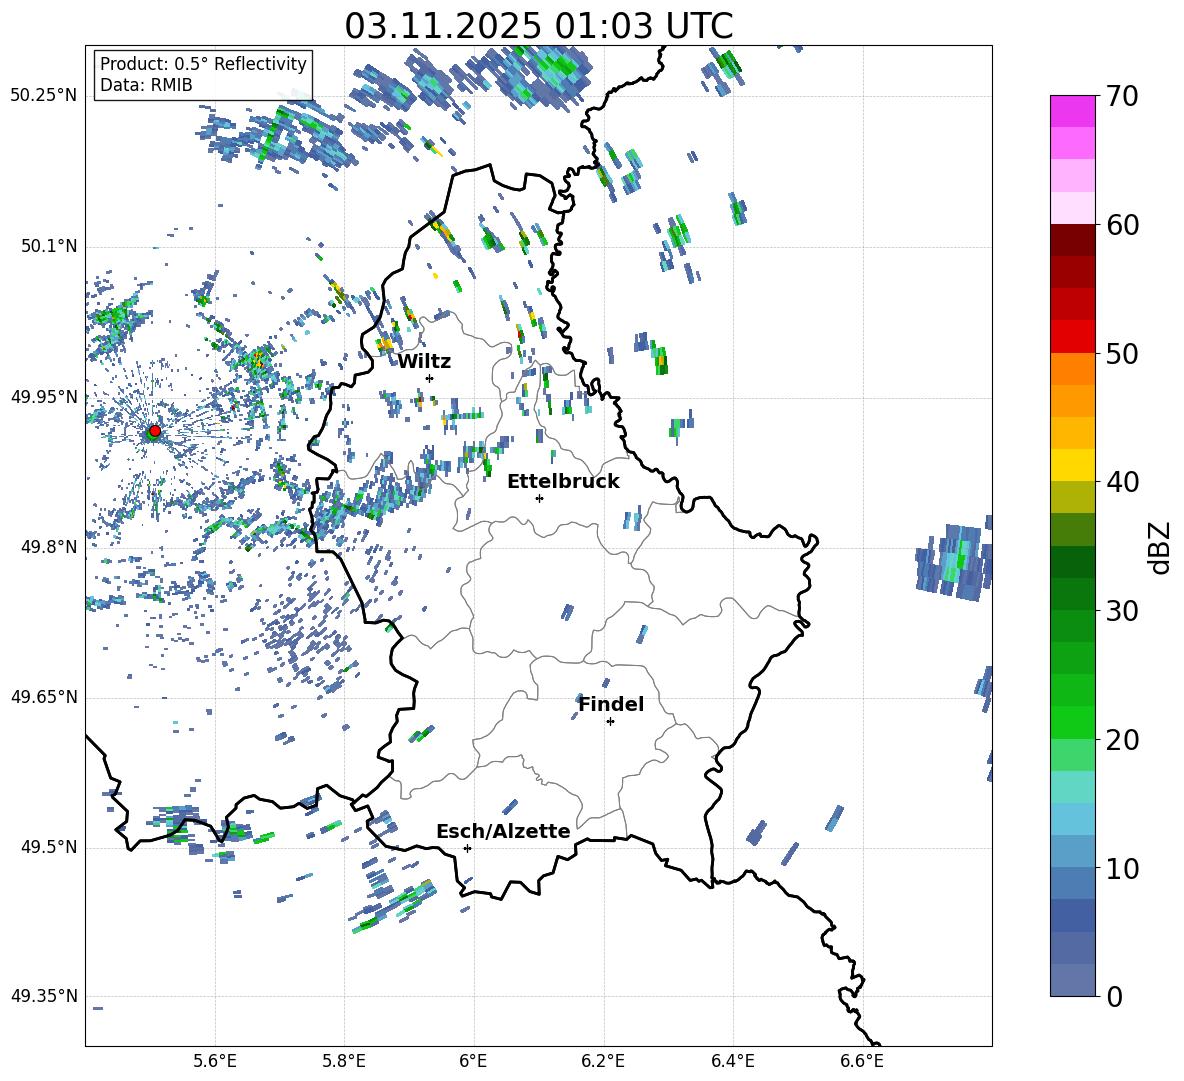
Task: Click the 50.25°N latitude label
Action: [x=44, y=96]
